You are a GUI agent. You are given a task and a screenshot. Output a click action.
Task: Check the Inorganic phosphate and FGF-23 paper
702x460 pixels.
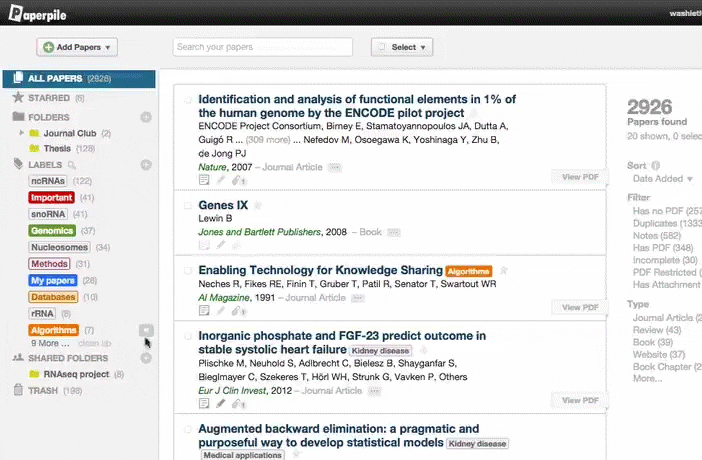coord(187,336)
